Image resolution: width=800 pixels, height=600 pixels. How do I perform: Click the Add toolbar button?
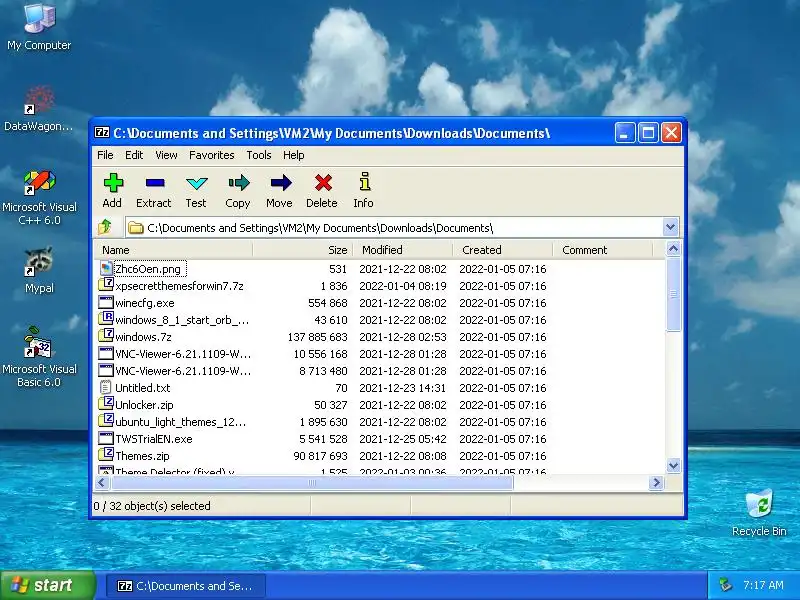tap(112, 191)
